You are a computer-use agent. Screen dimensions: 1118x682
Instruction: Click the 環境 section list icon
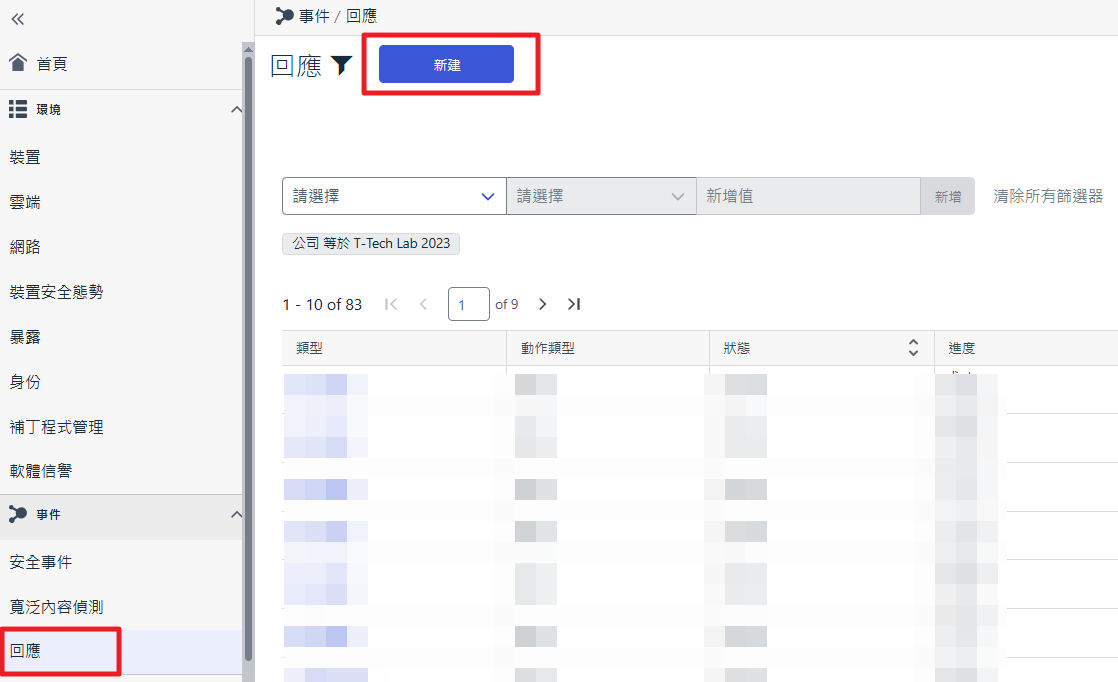(x=18, y=109)
